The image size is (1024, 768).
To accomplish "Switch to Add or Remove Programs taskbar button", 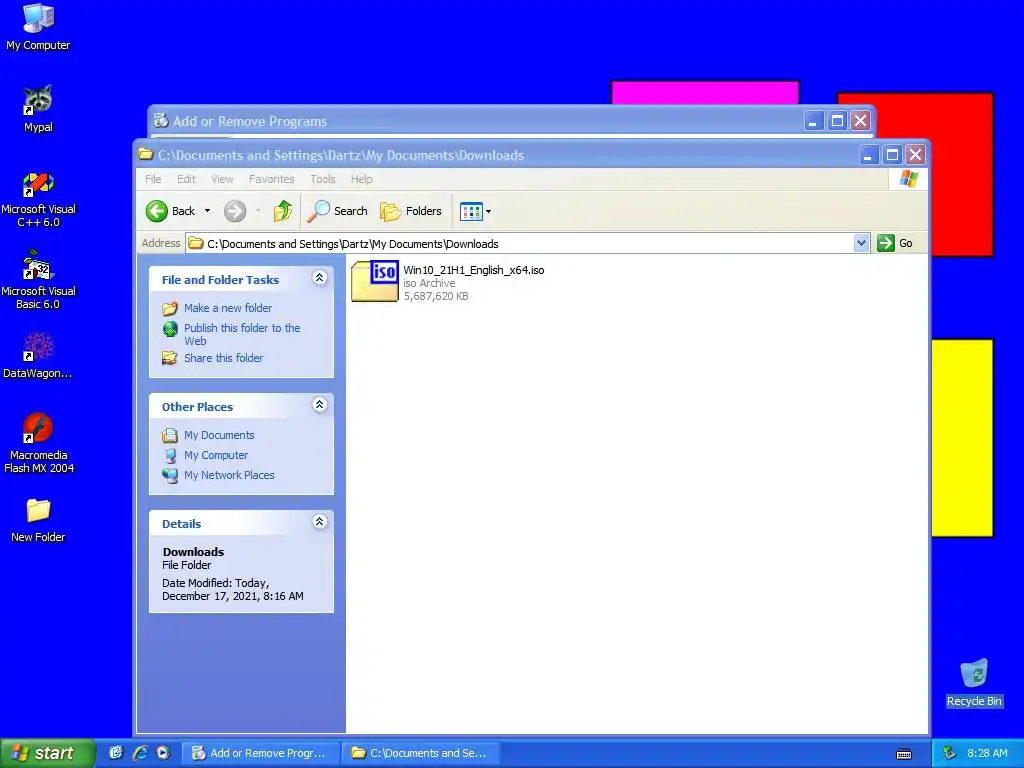I will coord(261,753).
